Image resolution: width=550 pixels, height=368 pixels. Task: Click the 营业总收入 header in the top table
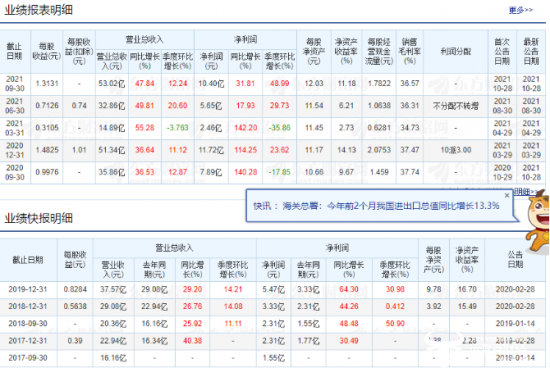[x=145, y=39]
